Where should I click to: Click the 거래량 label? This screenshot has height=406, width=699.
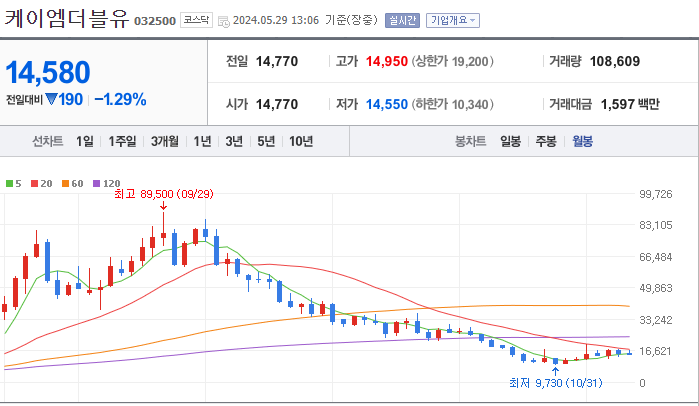565,62
